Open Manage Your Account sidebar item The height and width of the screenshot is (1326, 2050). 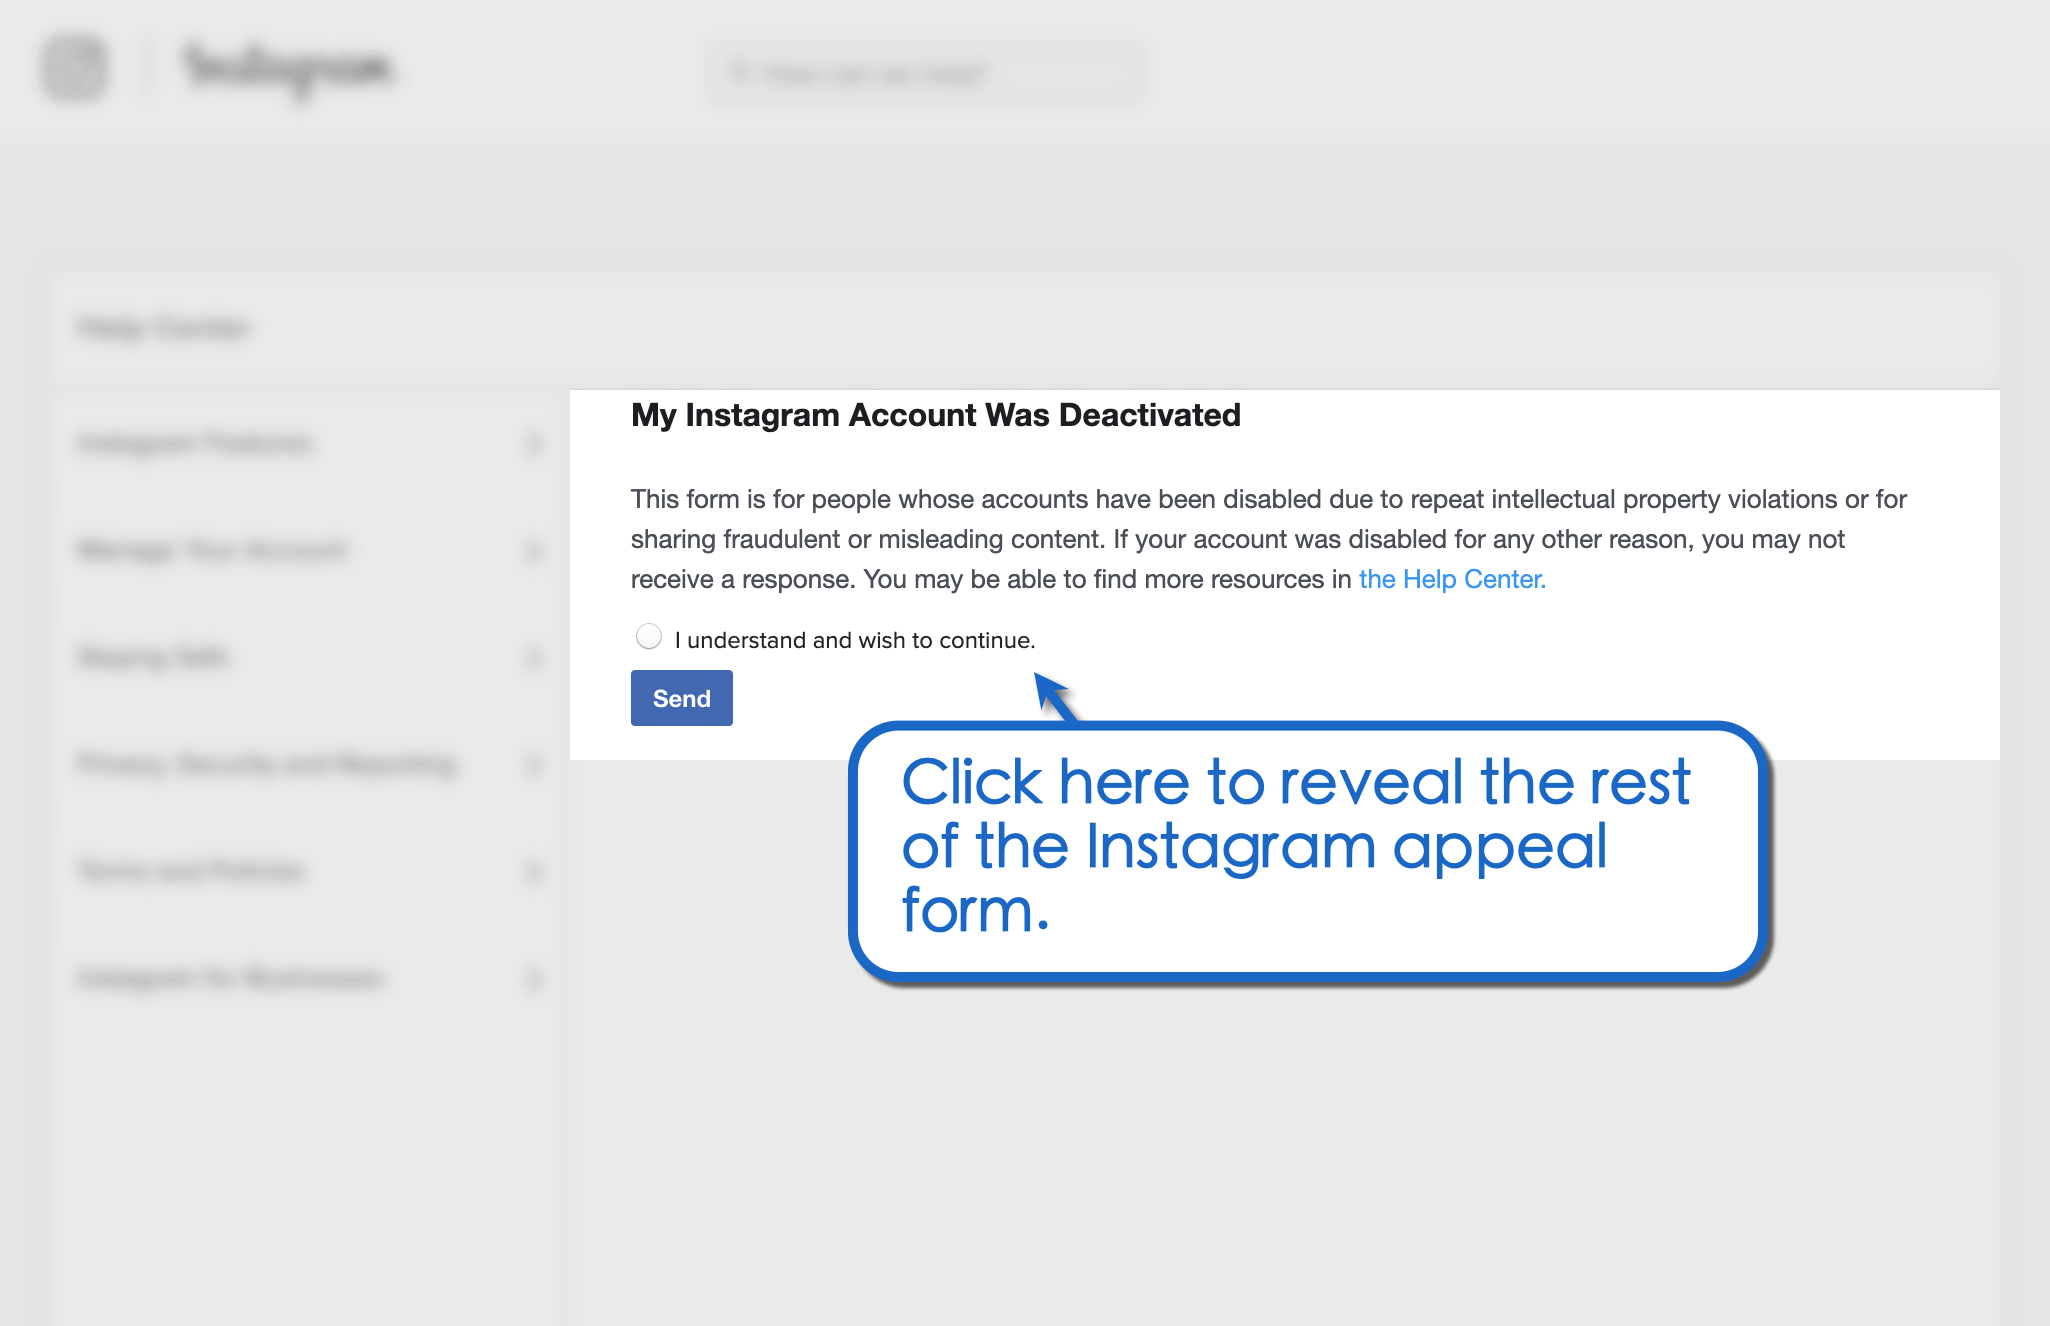coord(212,550)
